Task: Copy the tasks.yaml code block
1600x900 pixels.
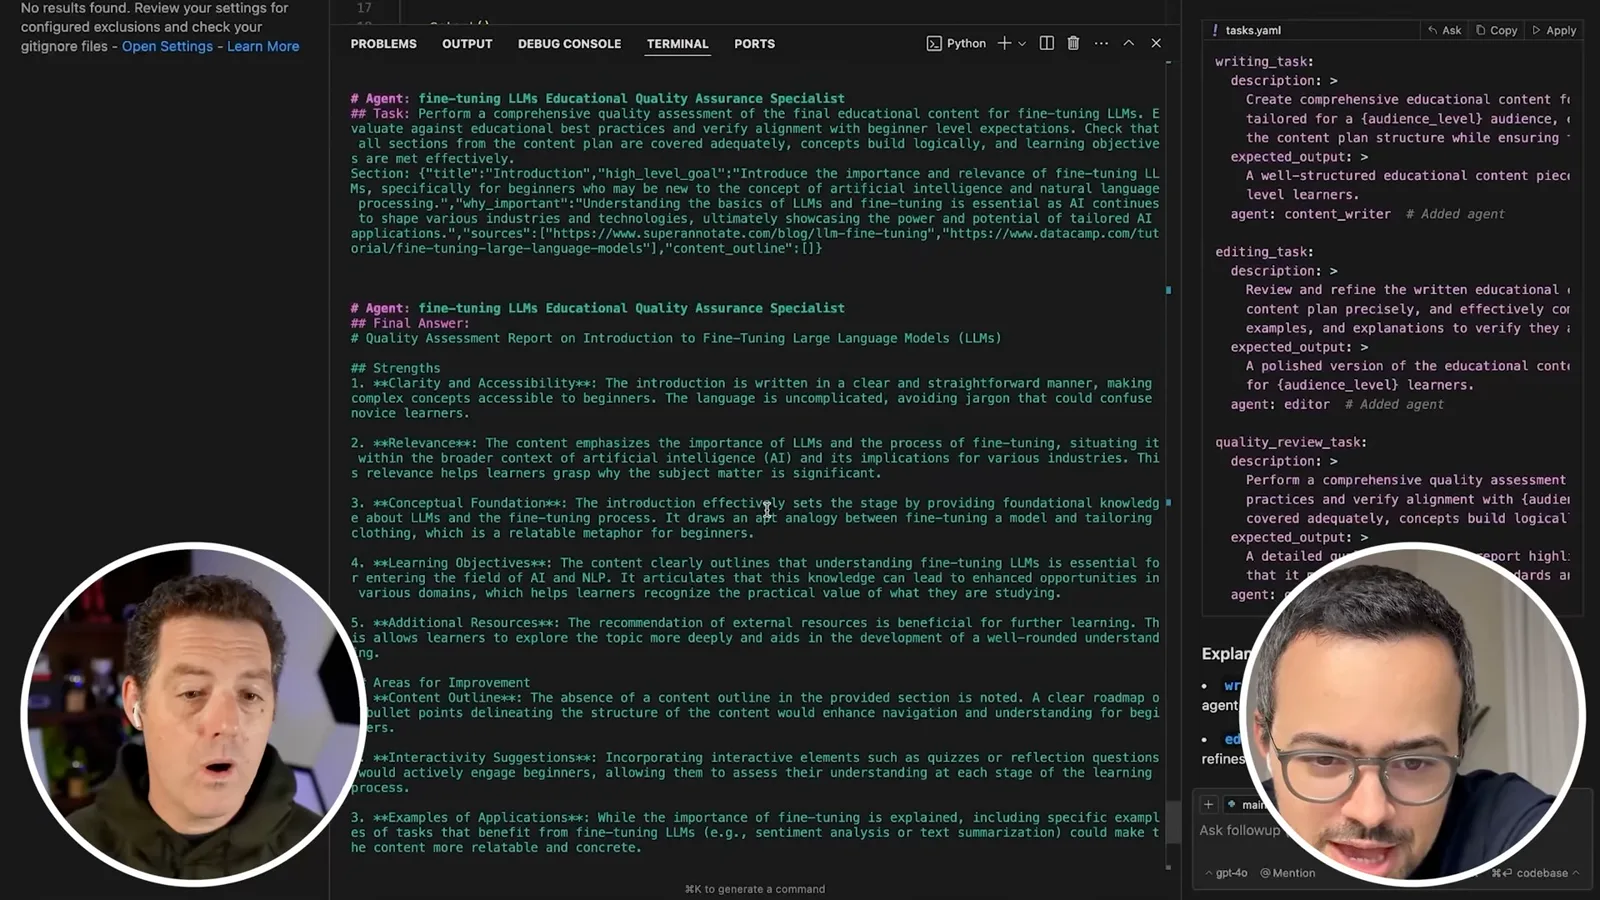Action: click(x=1496, y=30)
